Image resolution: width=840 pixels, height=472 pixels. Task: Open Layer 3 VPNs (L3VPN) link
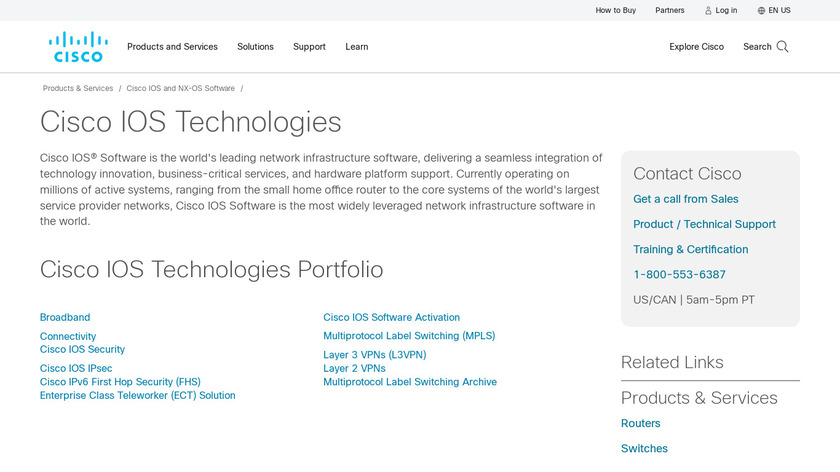(x=375, y=355)
